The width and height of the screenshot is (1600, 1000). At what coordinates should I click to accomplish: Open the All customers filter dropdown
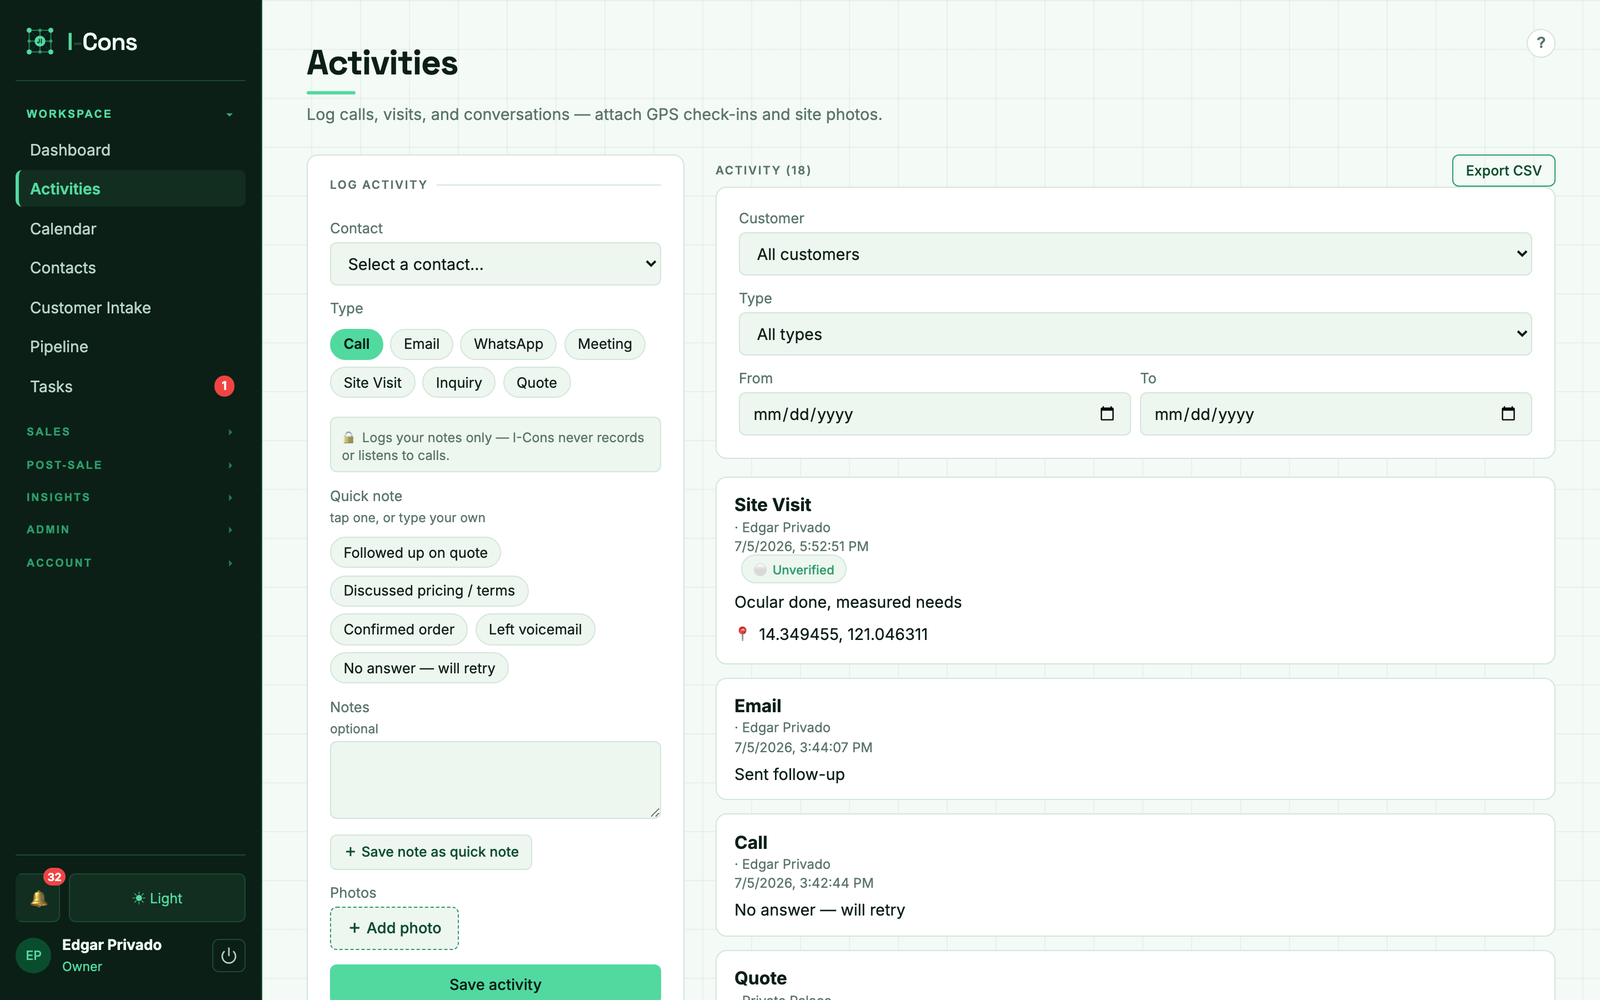click(x=1135, y=254)
